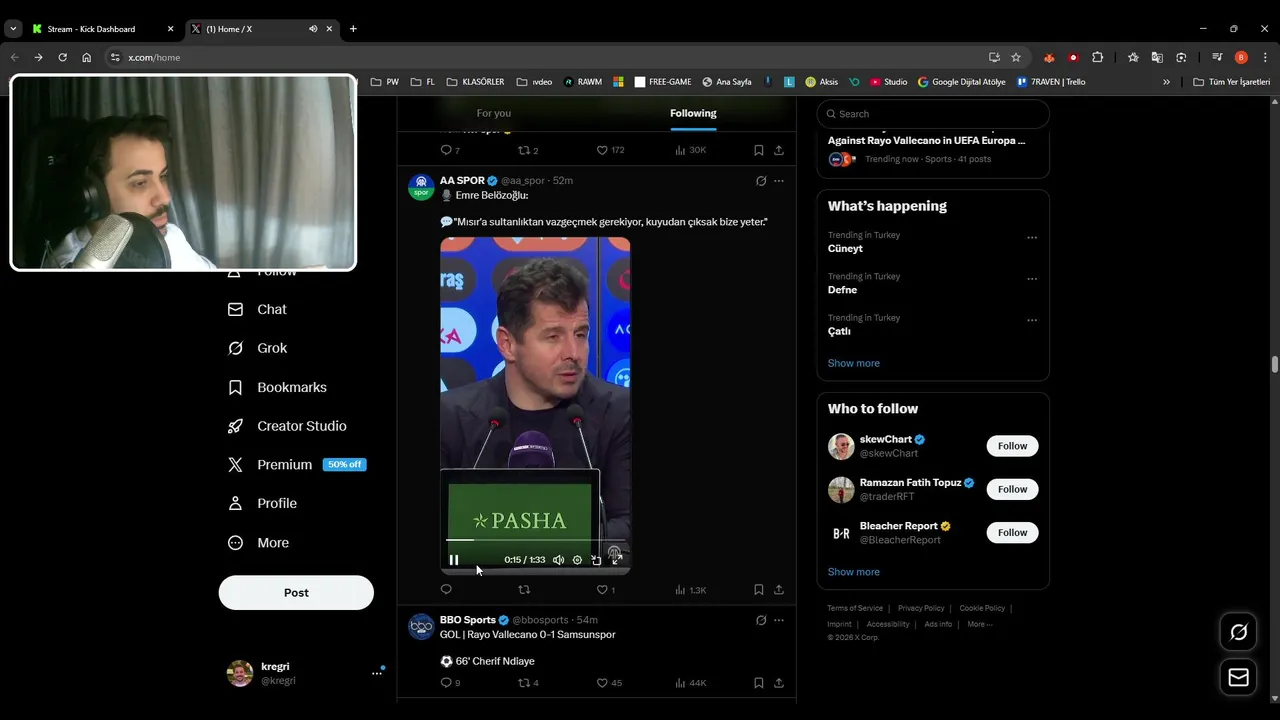Click the video progress bar

[535, 540]
